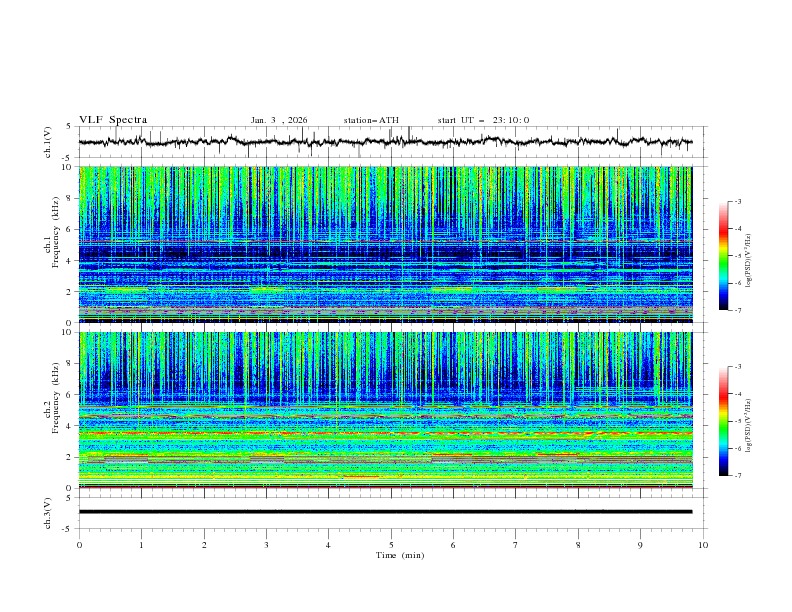Click the "ch.3(V)" axis label
Viewport: 792px width, 612px height.
[48, 513]
